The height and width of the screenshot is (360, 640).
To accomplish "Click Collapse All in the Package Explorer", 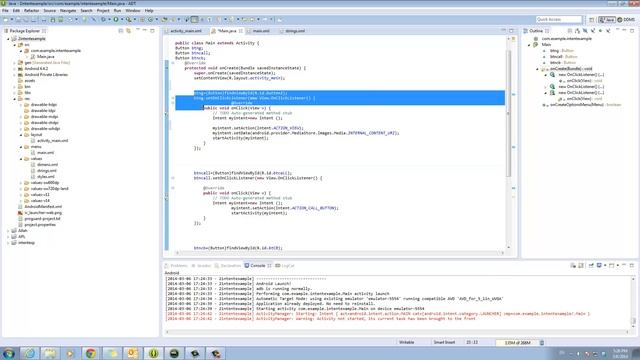I will 121,31.
